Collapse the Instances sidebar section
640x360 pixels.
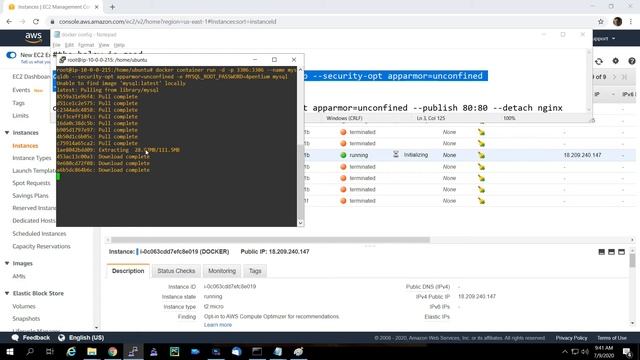pos(7,133)
